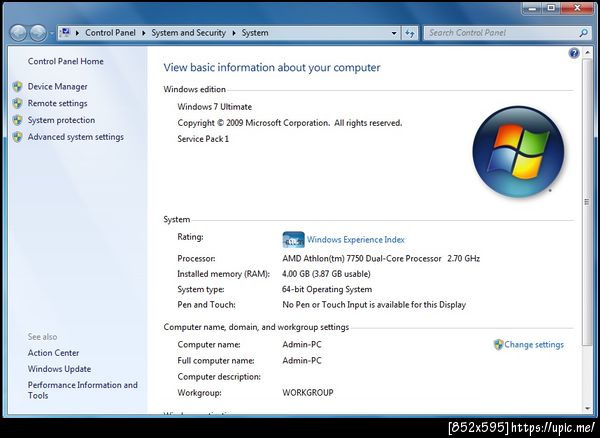Expand the arrow after System and Security

[x=234, y=33]
